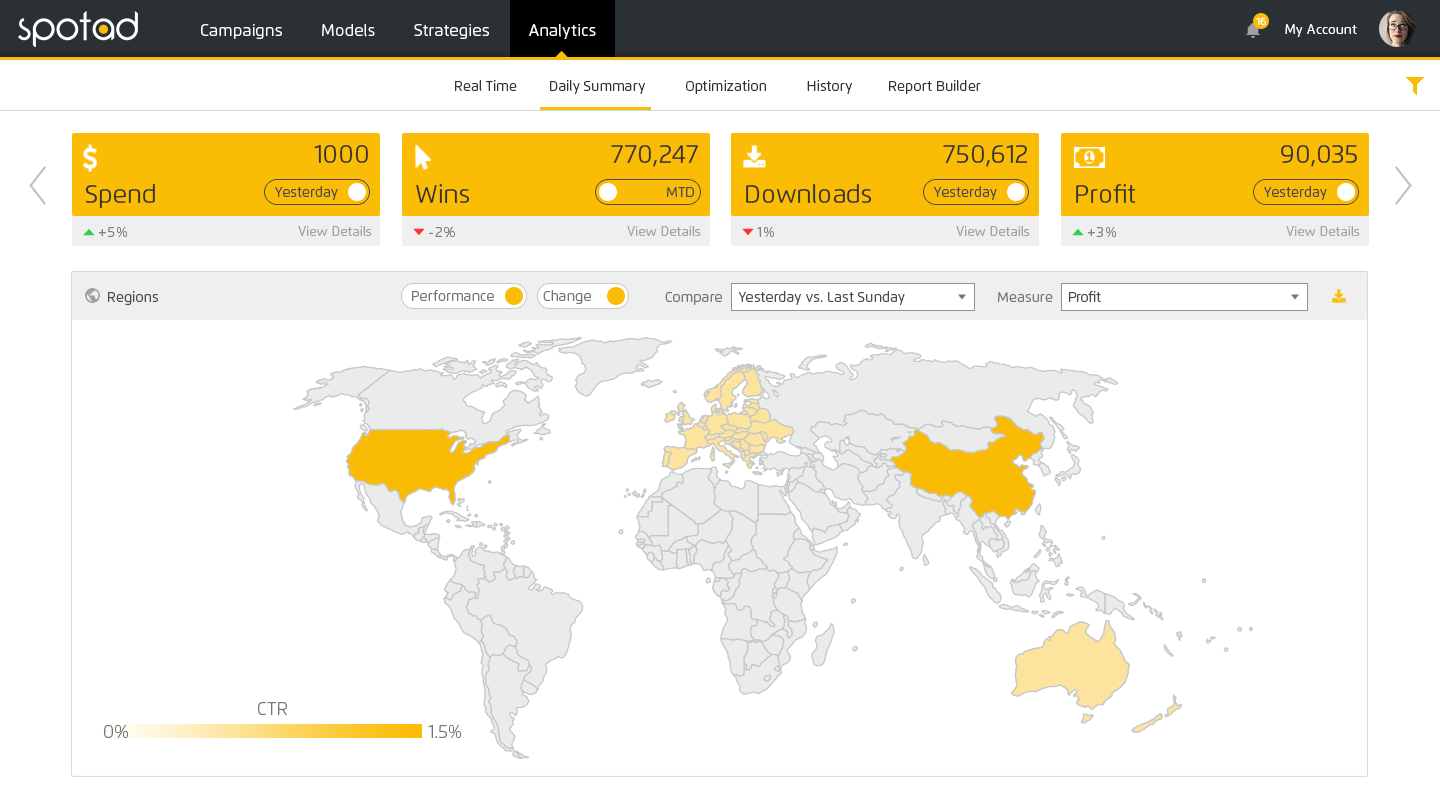The height and width of the screenshot is (810, 1440).
Task: Open the Campaigns menu
Action: coord(241,30)
